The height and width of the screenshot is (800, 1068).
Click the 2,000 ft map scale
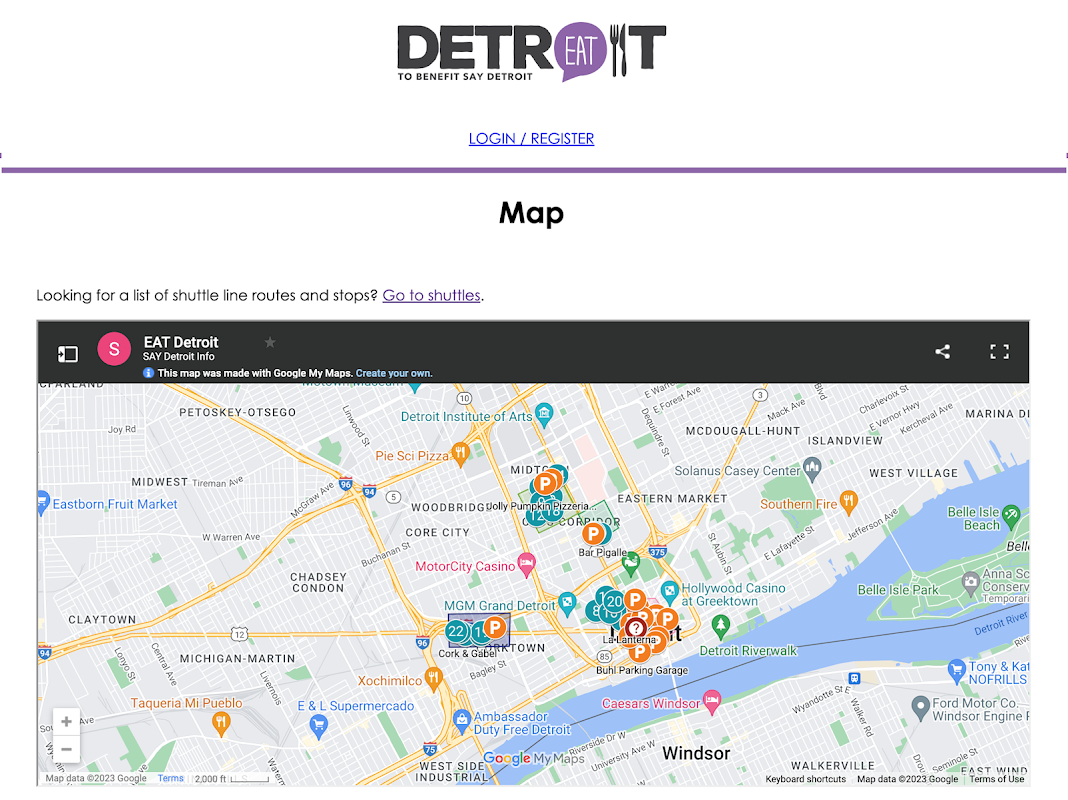(x=232, y=778)
